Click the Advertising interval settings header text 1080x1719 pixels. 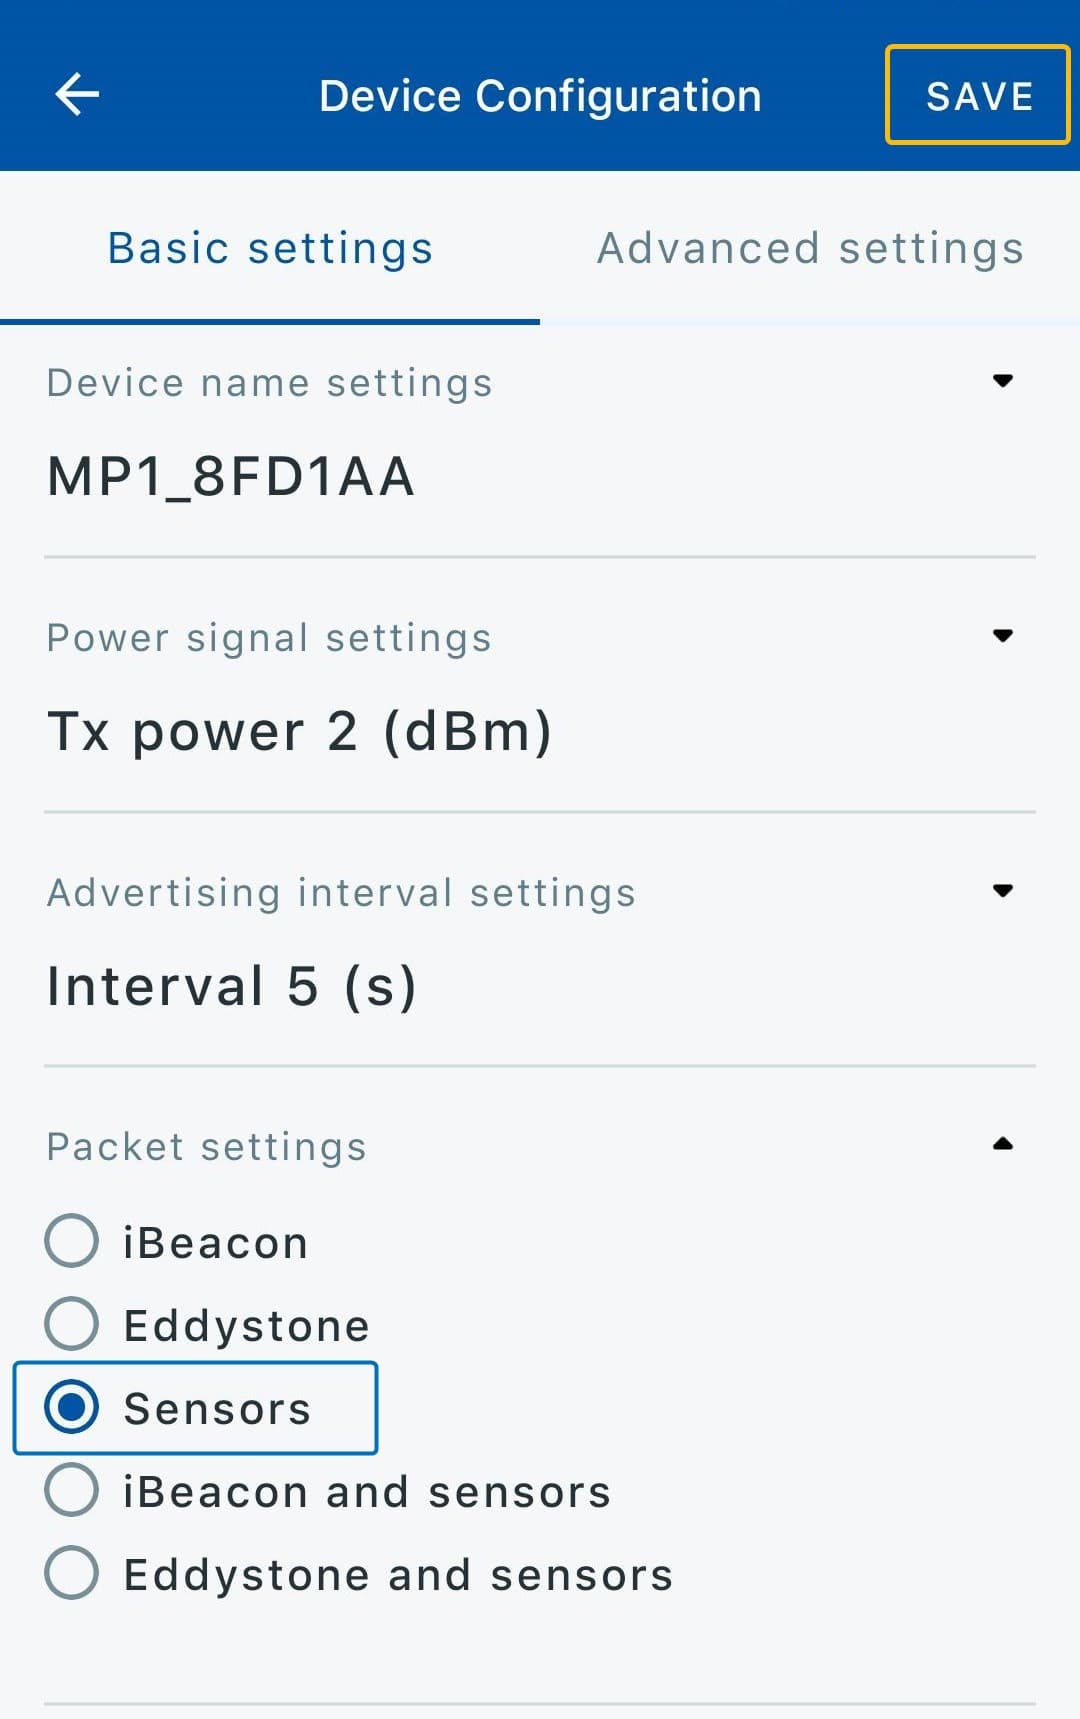[342, 893]
